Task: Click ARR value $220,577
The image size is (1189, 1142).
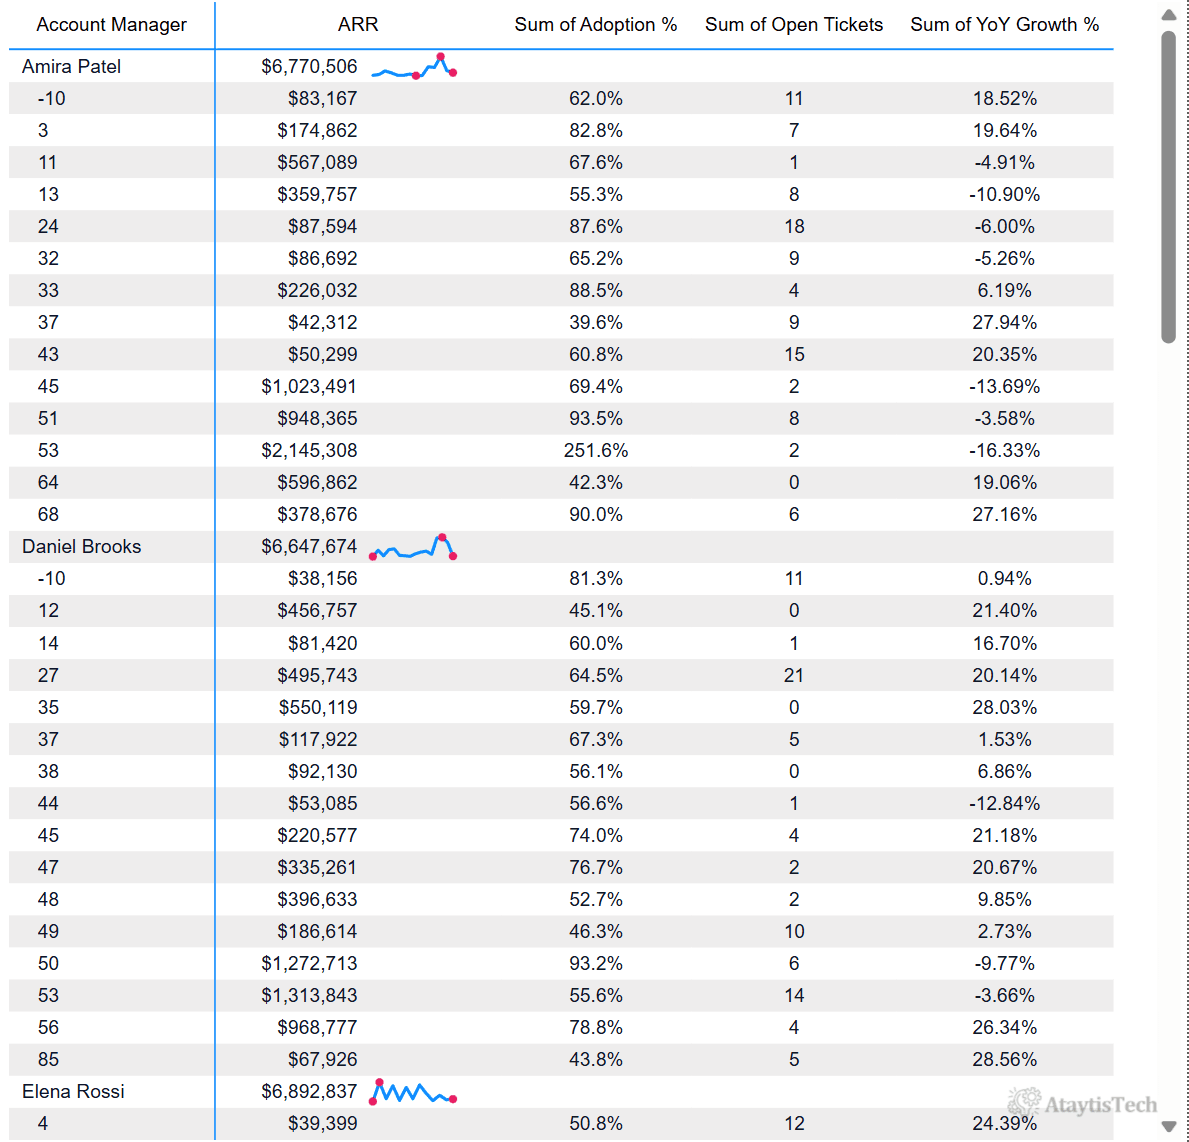Action: click(317, 836)
